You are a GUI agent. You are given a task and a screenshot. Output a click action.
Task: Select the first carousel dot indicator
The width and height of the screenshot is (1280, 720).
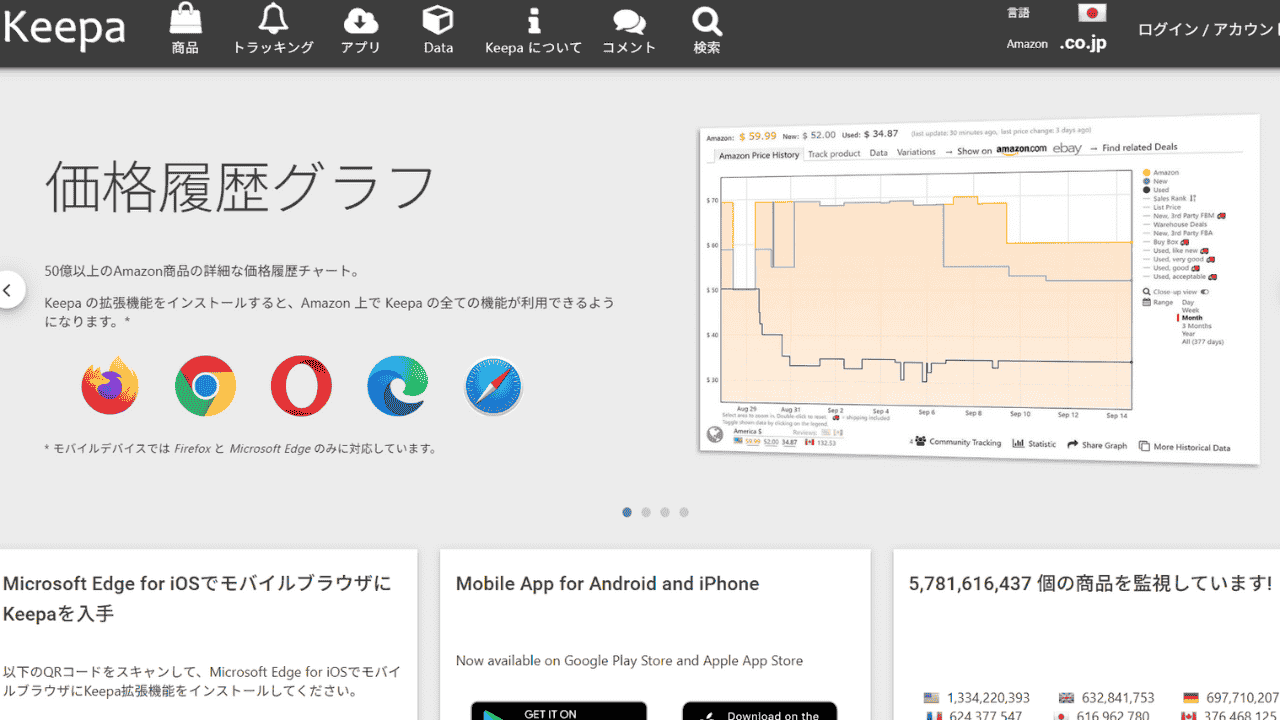click(627, 512)
